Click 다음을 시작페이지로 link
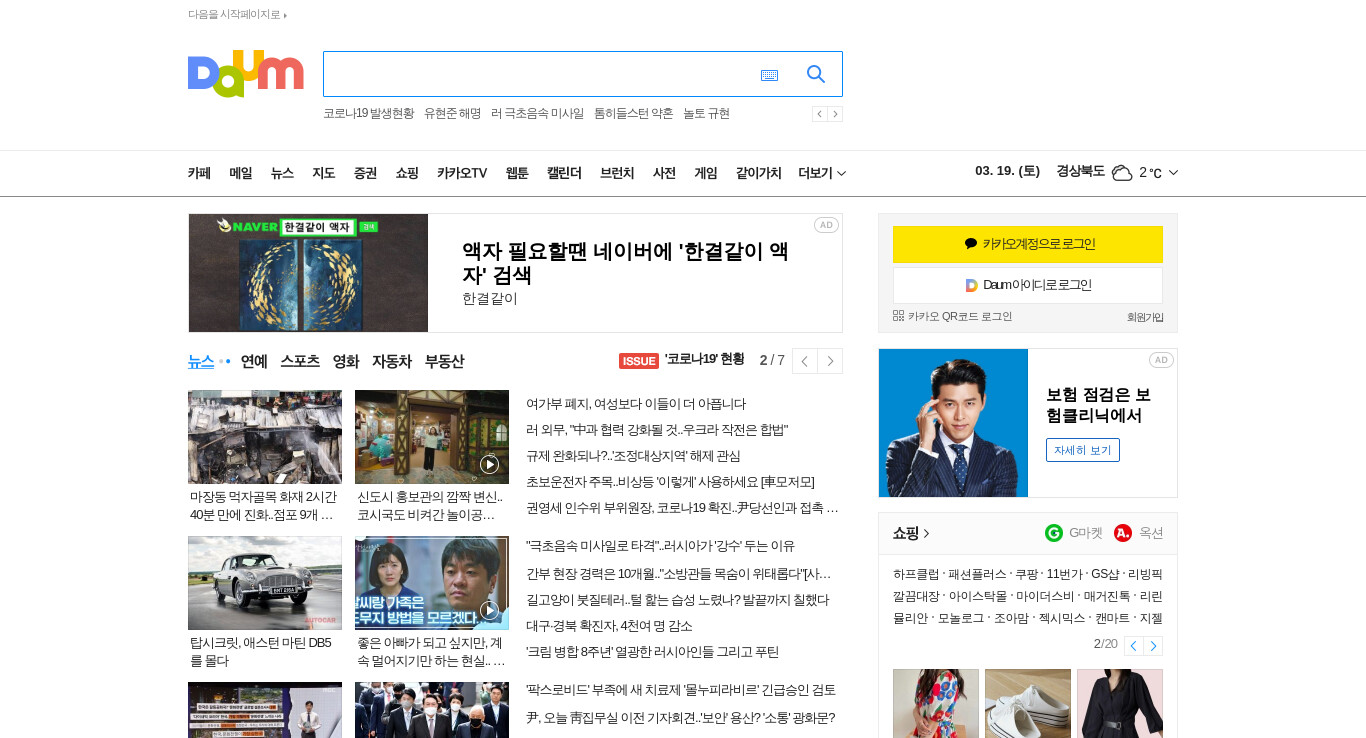The image size is (1366, 738). (x=237, y=14)
